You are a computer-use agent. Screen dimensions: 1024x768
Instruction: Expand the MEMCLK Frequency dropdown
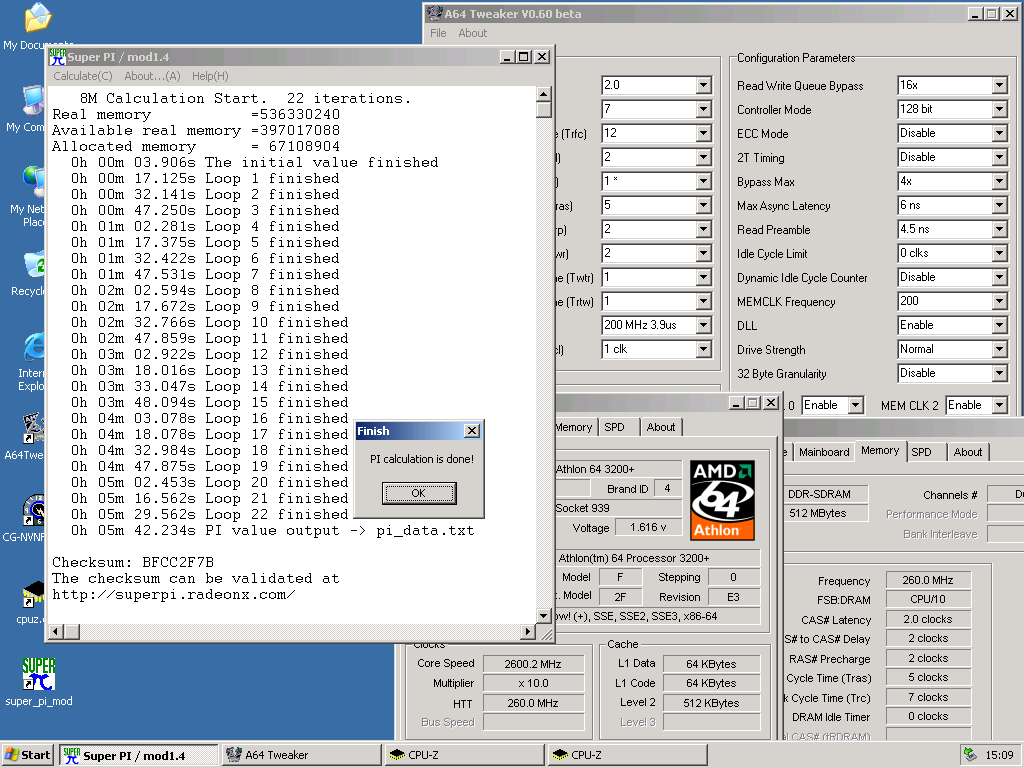[999, 301]
